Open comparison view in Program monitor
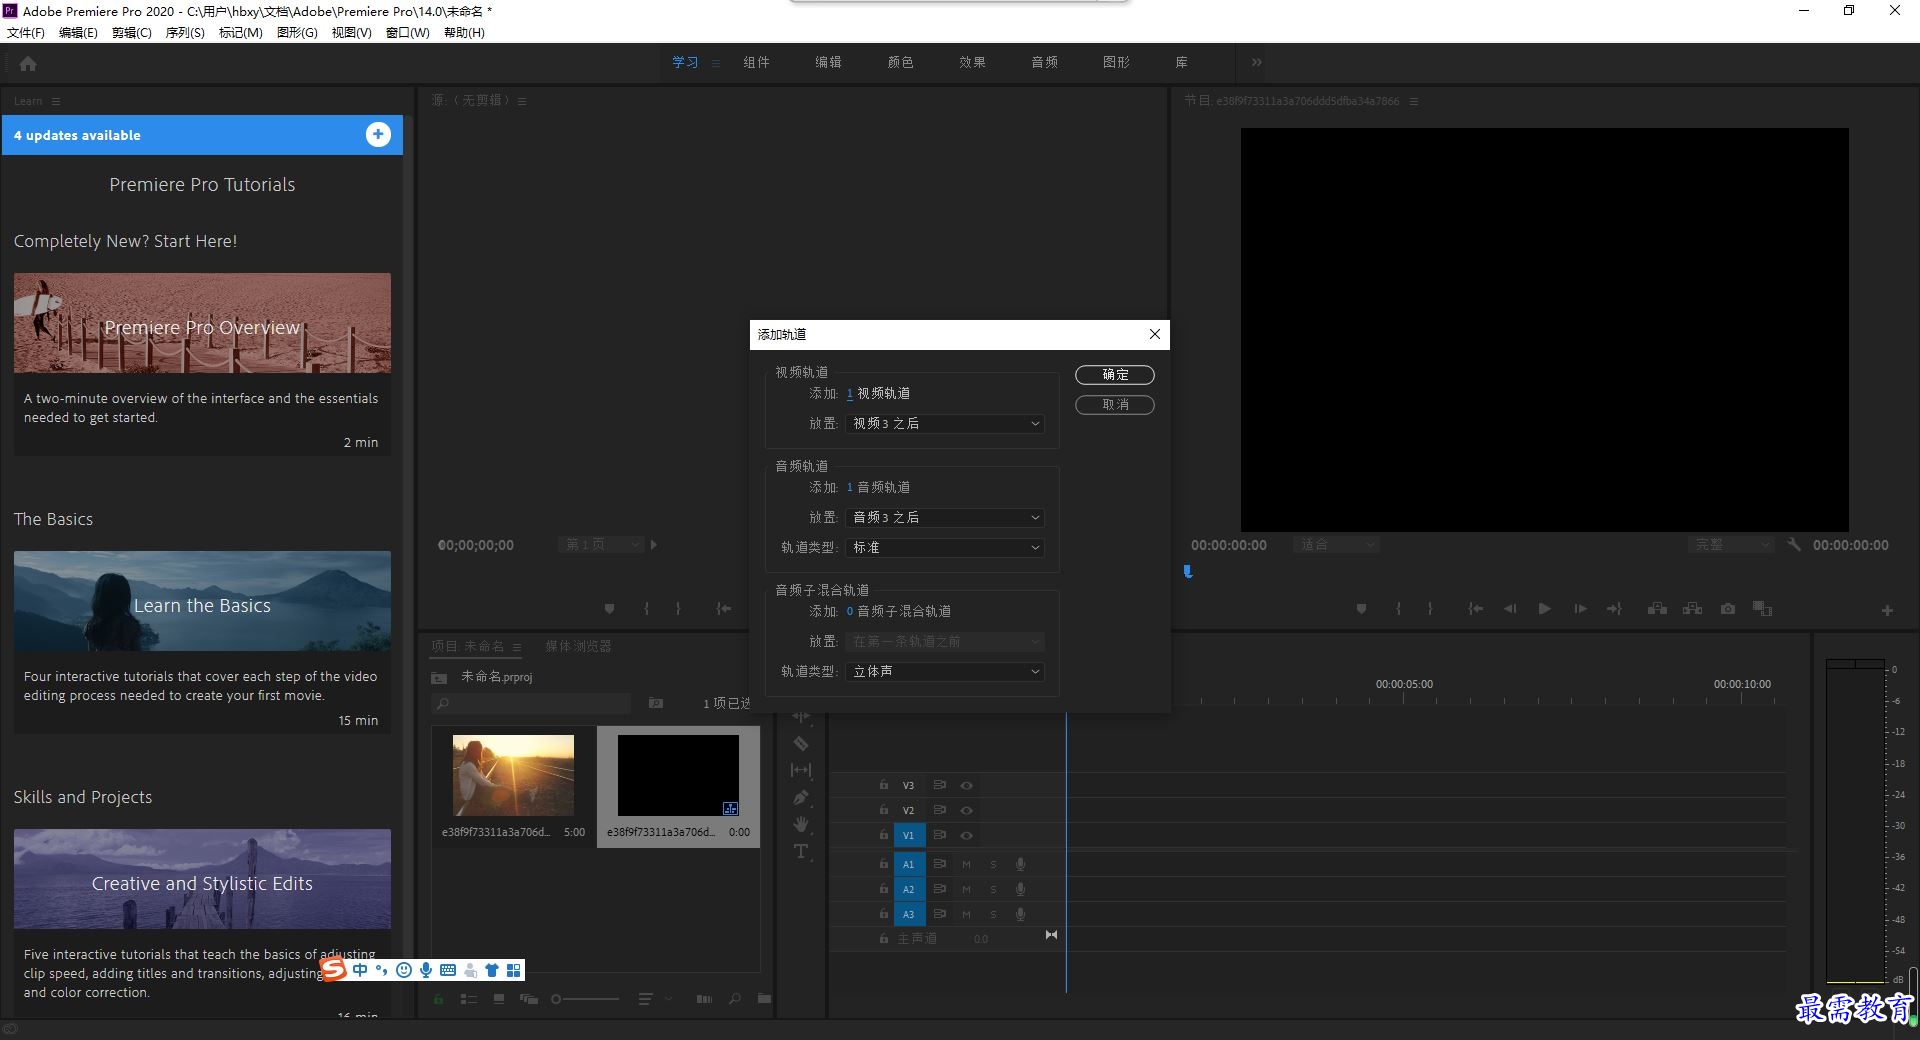The height and width of the screenshot is (1040, 1920). 1763,608
